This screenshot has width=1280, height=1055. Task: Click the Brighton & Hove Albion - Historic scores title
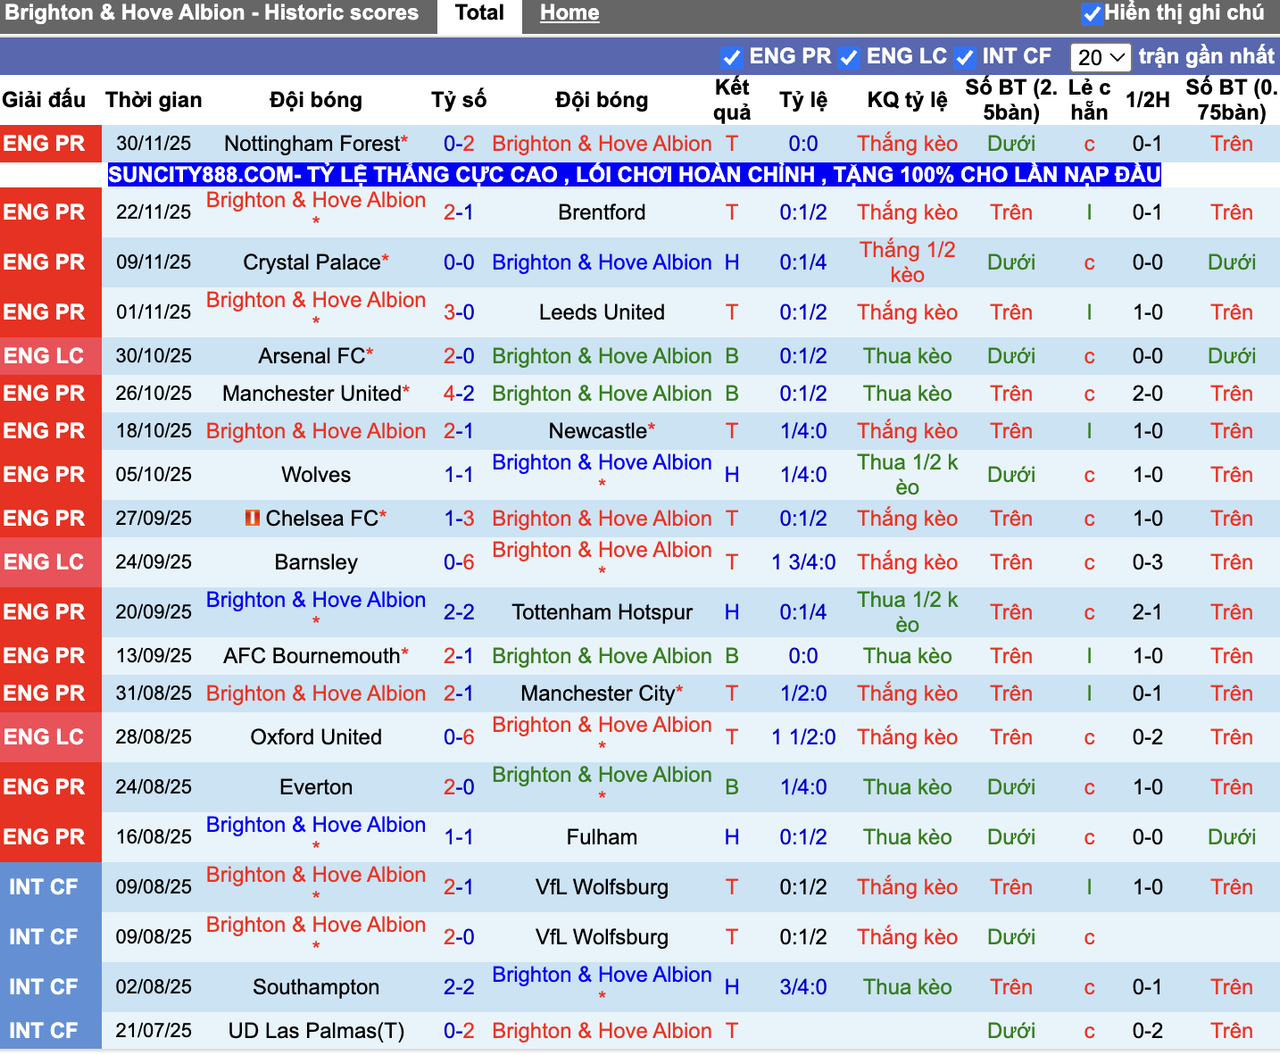click(x=212, y=13)
